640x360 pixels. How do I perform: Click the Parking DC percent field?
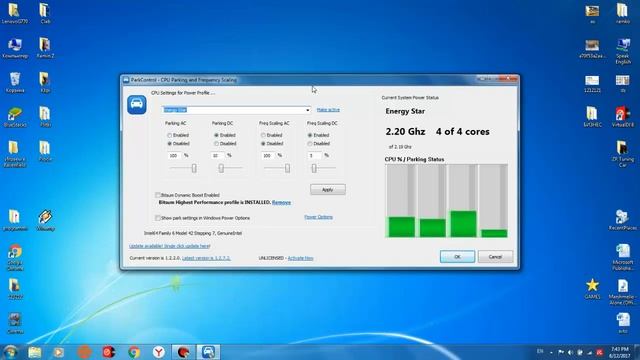click(217, 156)
